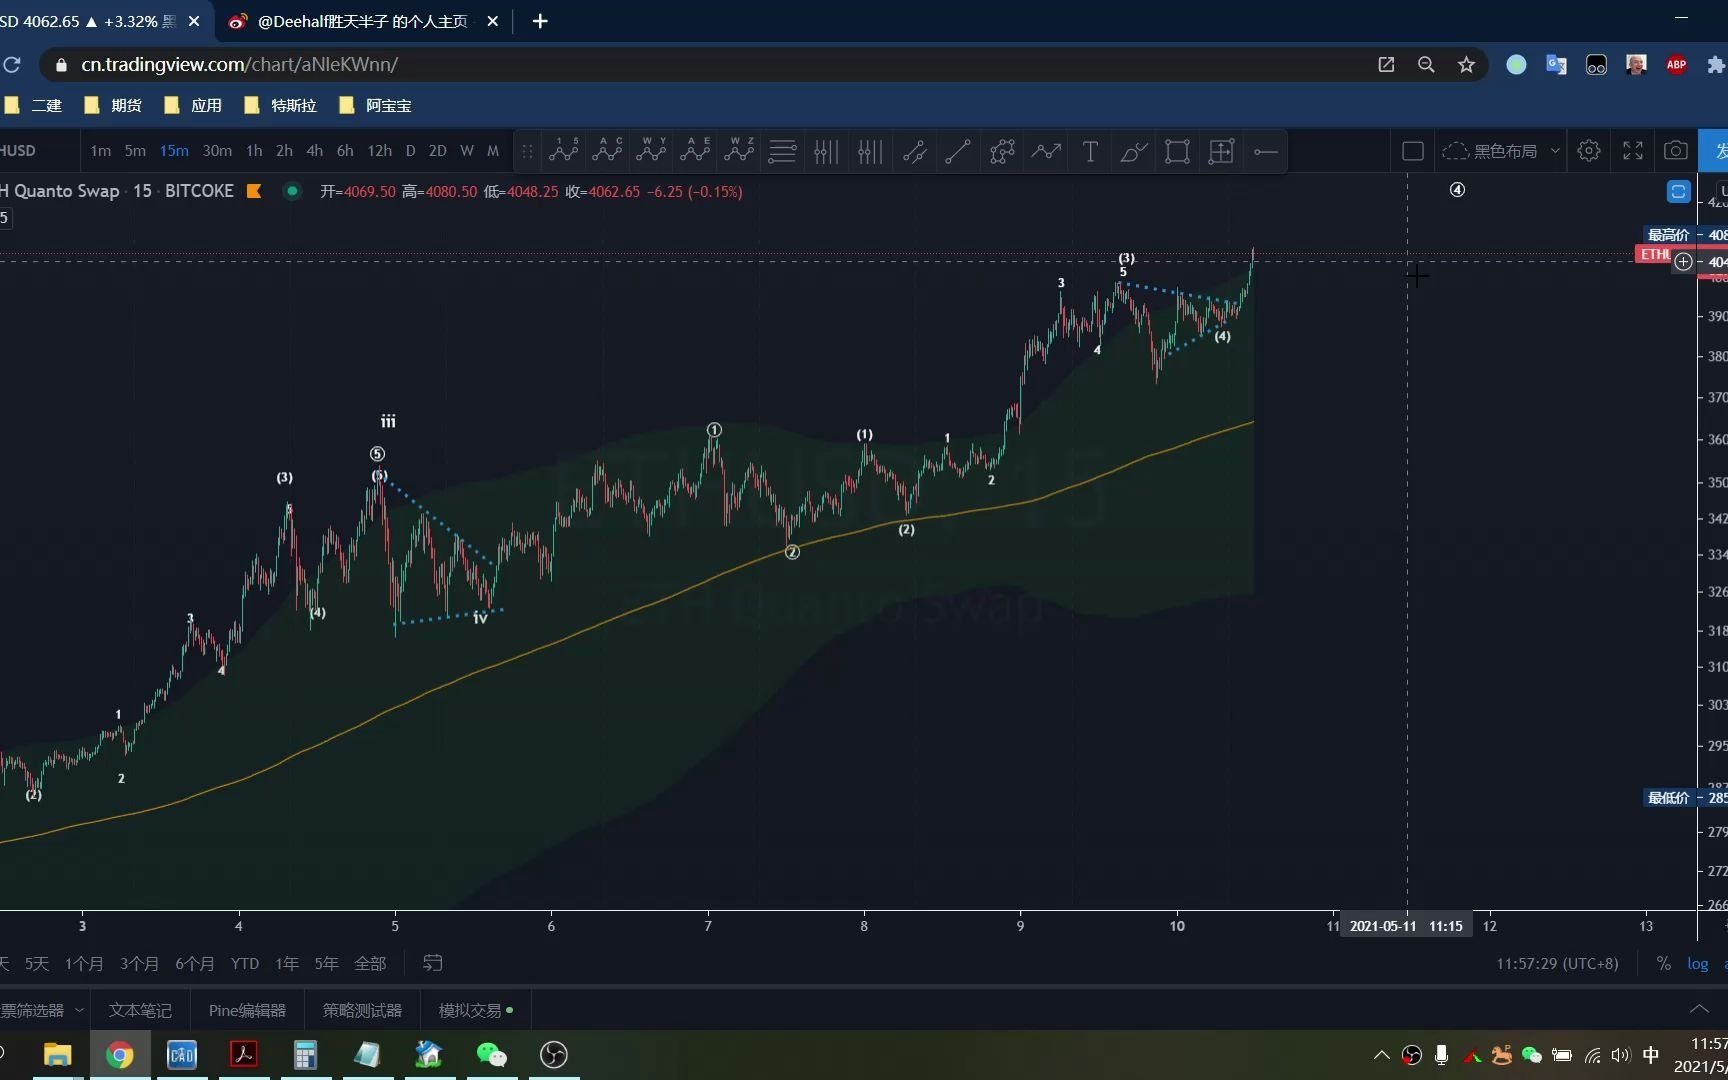The height and width of the screenshot is (1080, 1728).
Task: Open the Calculator app in taskbar
Action: tap(305, 1055)
